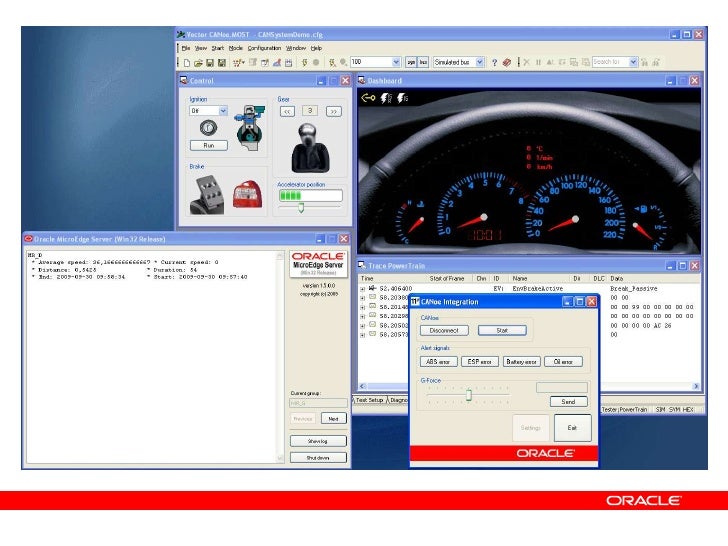The width and height of the screenshot is (728, 546).
Task: Click the ABS error alert button
Action: 436,361
